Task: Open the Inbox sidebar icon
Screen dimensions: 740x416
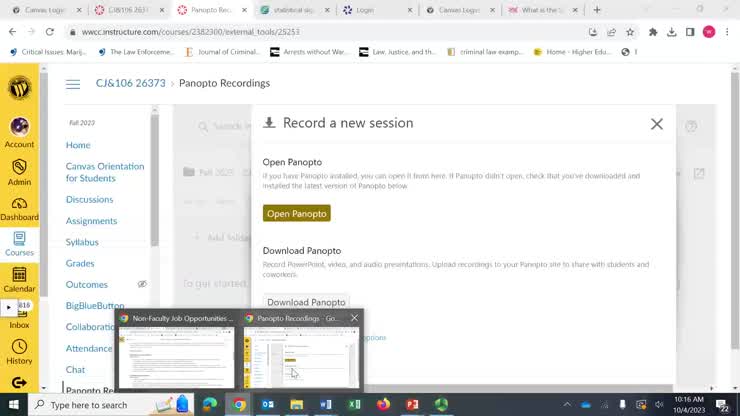Action: (x=19, y=315)
